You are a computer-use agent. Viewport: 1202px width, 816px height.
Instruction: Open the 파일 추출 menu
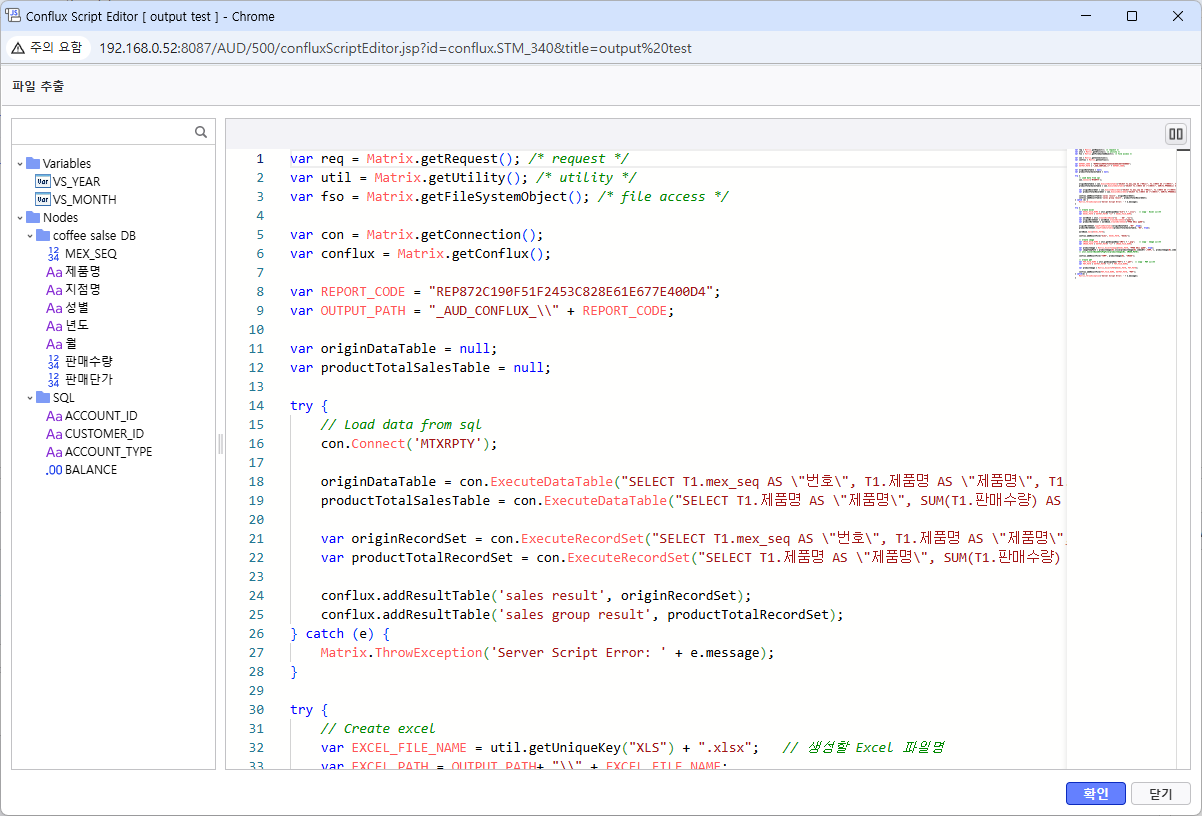pos(38,86)
